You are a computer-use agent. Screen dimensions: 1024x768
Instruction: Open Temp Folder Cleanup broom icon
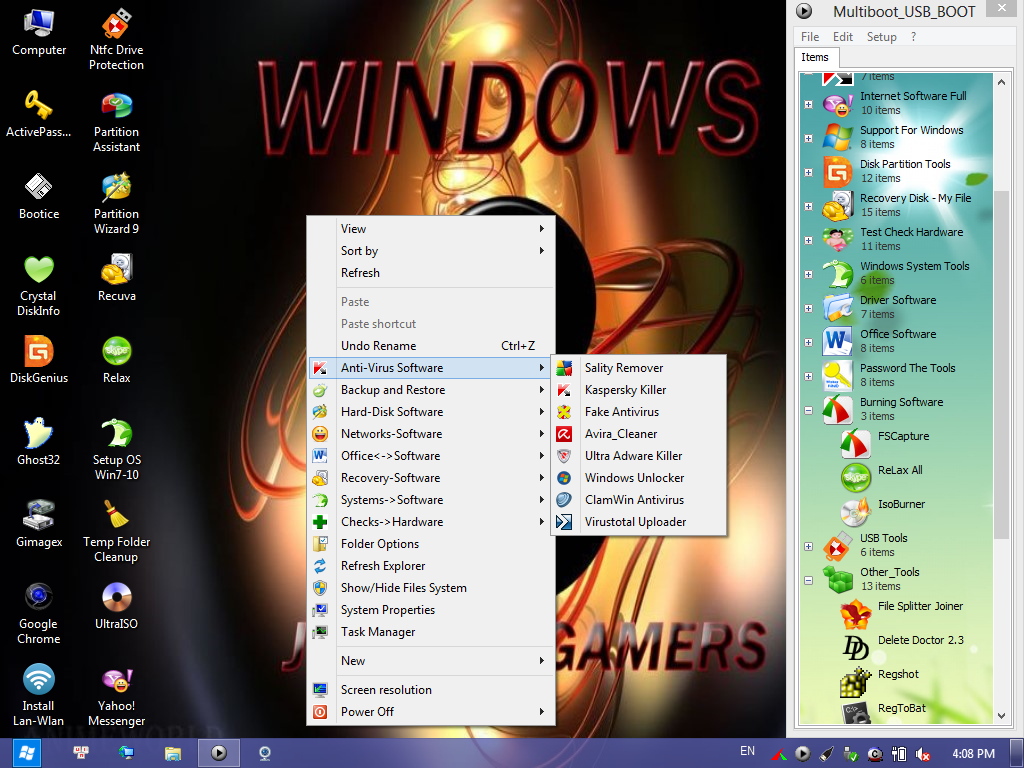click(x=116, y=532)
